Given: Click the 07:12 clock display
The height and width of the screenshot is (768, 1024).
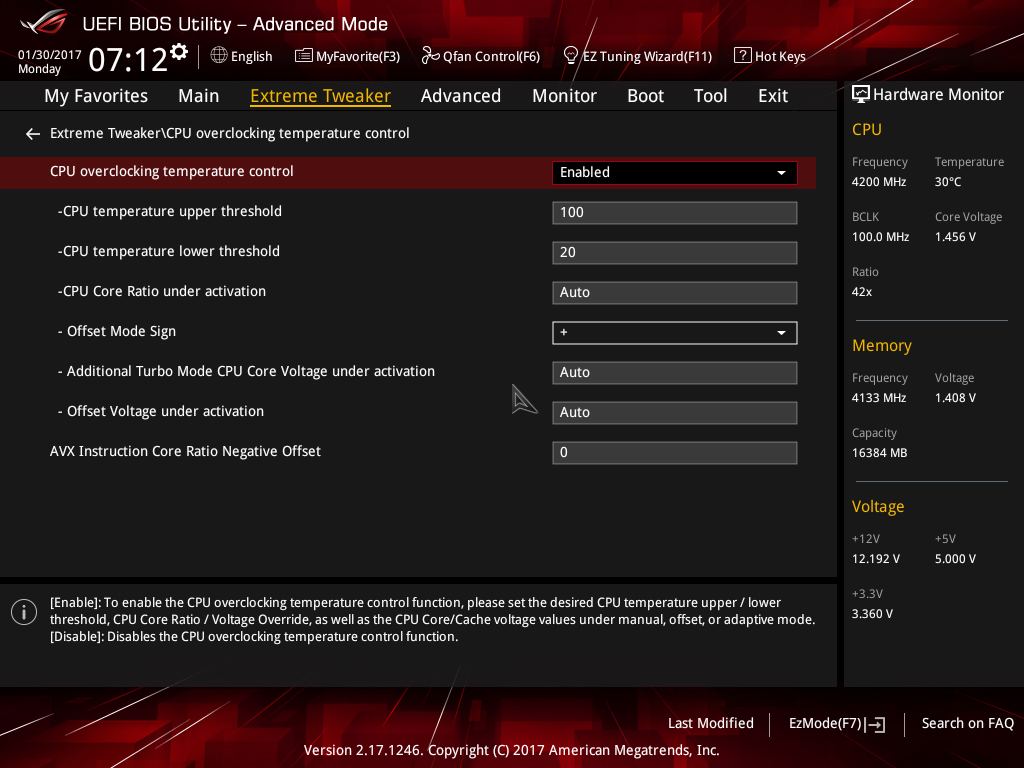Looking at the screenshot, I should pos(128,59).
